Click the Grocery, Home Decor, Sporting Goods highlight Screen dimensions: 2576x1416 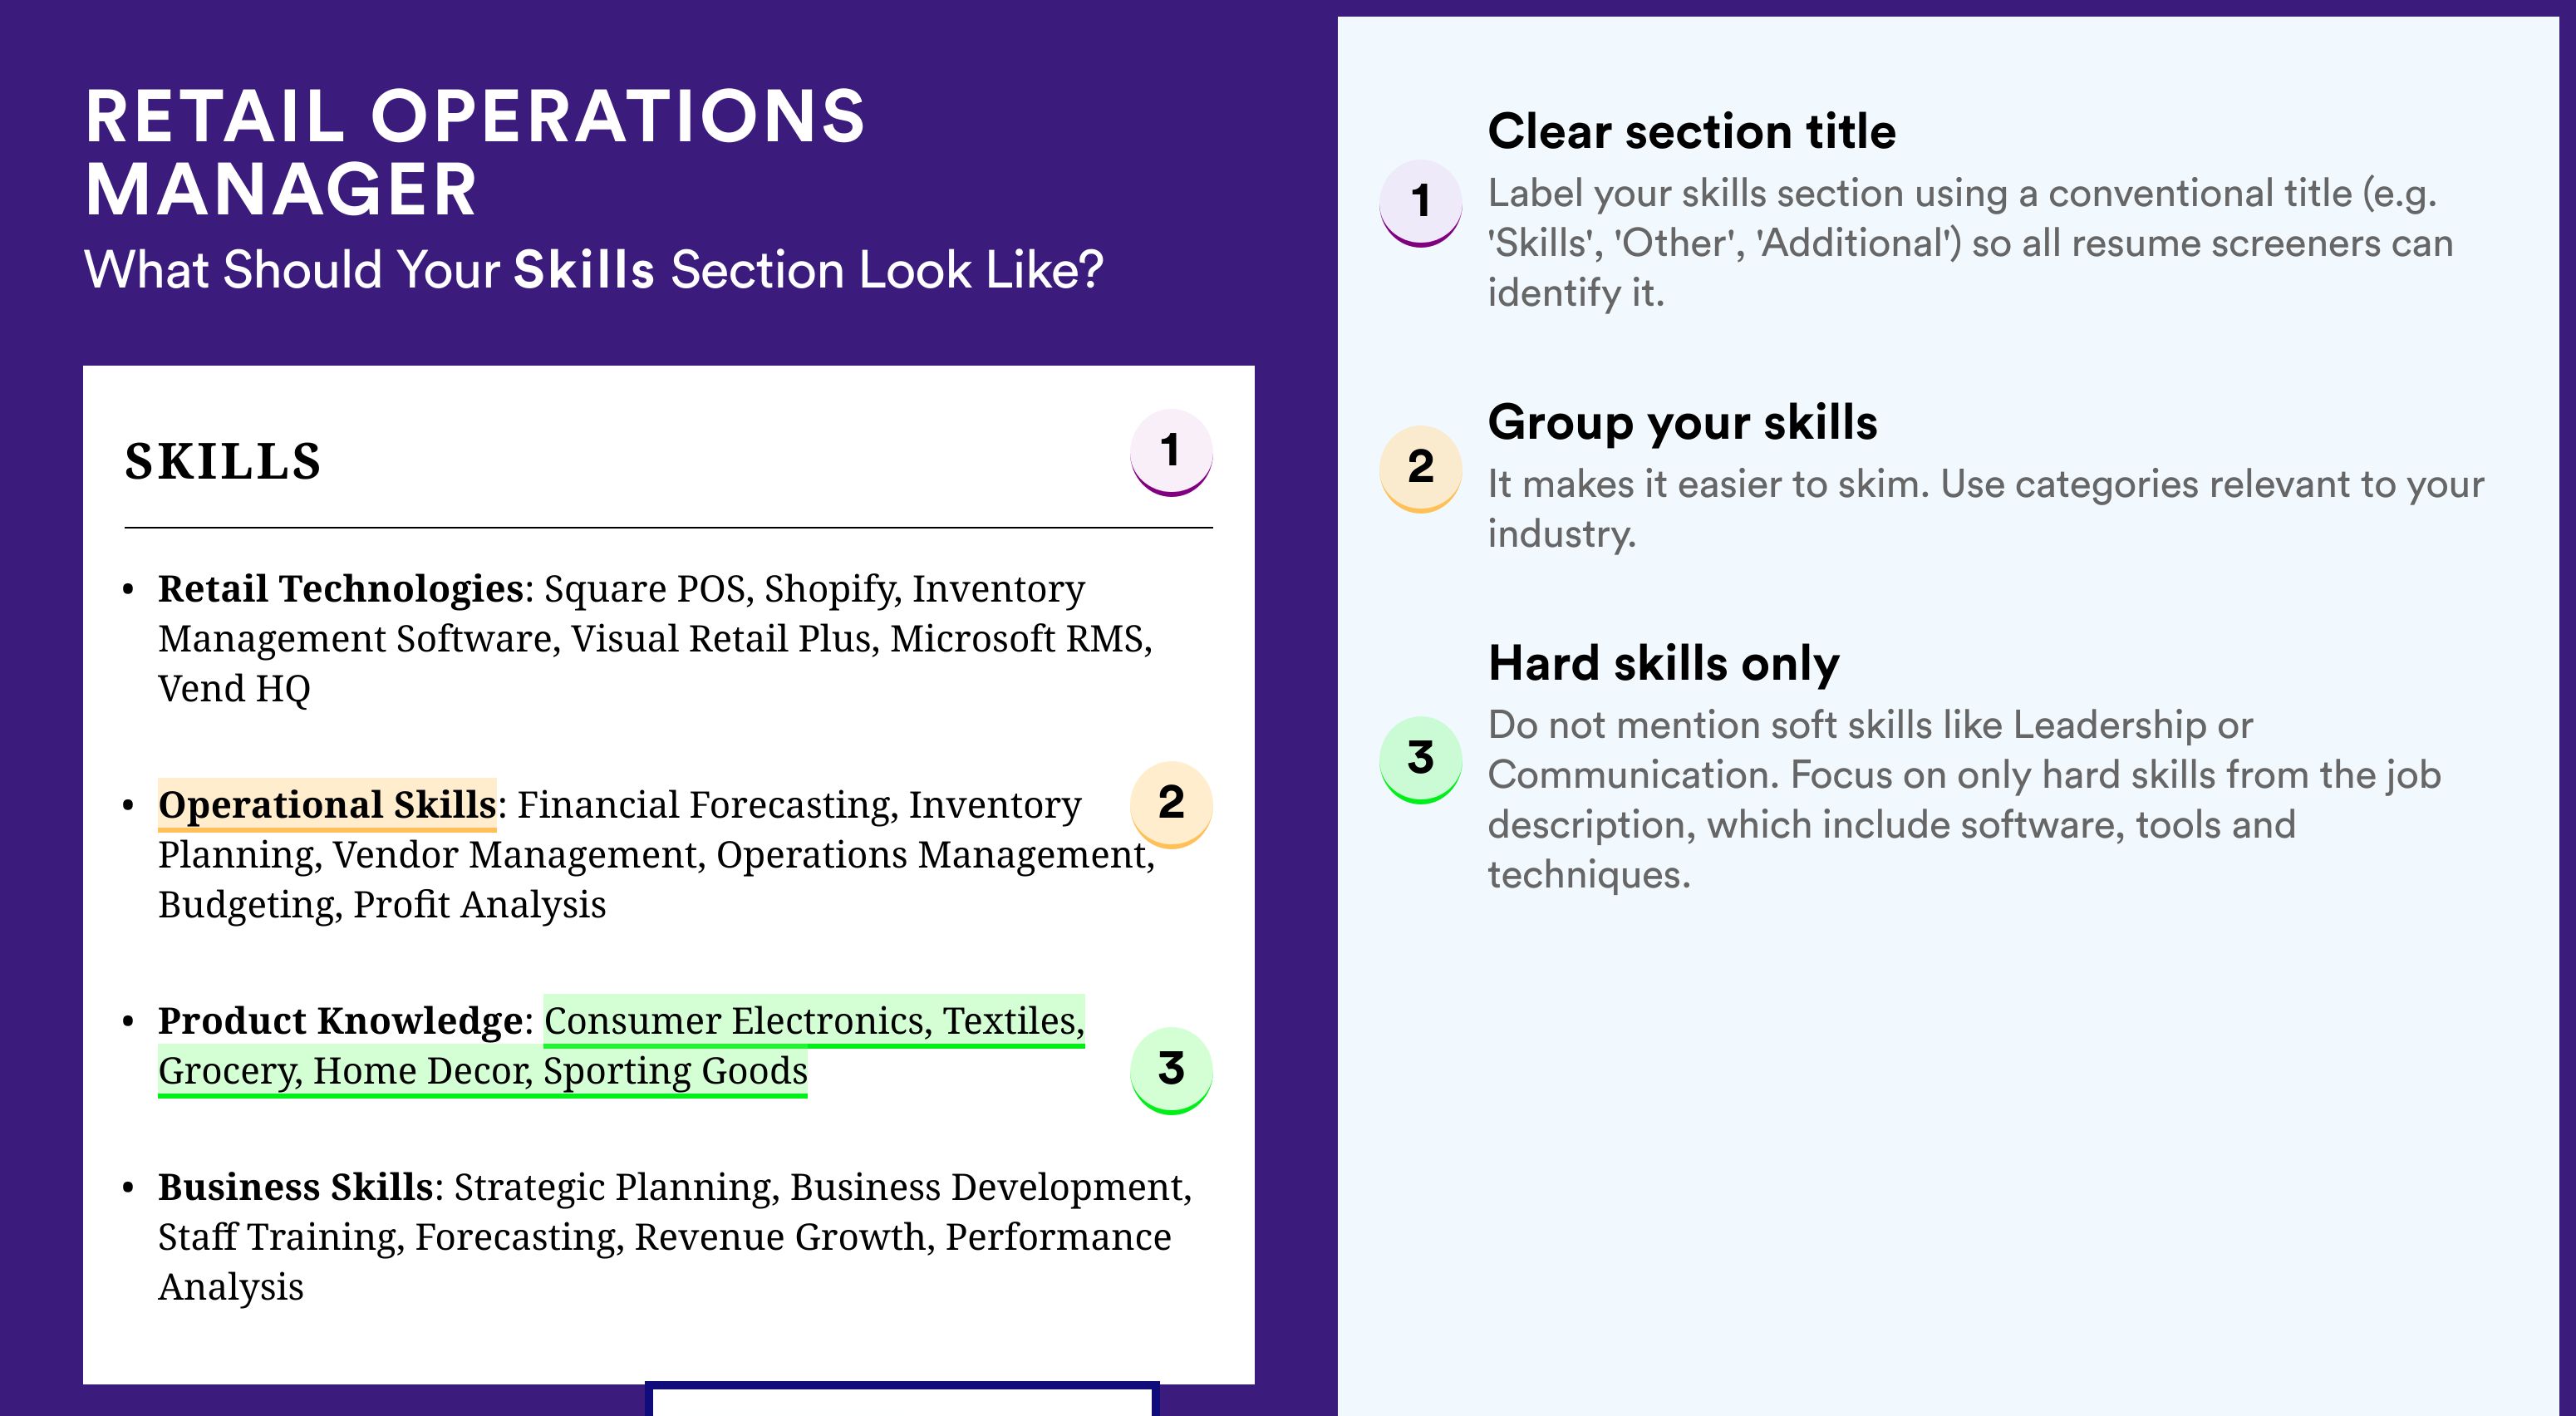(483, 1071)
